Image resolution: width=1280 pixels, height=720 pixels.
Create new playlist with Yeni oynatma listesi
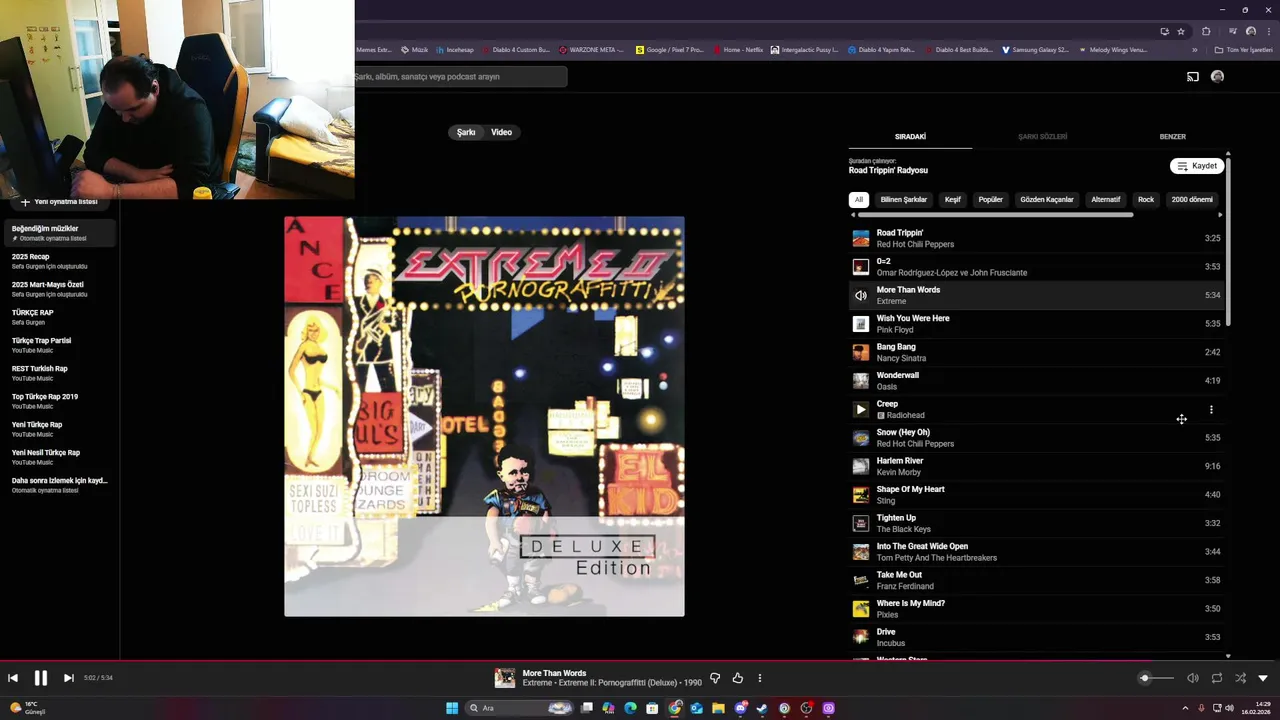pyautogui.click(x=58, y=202)
